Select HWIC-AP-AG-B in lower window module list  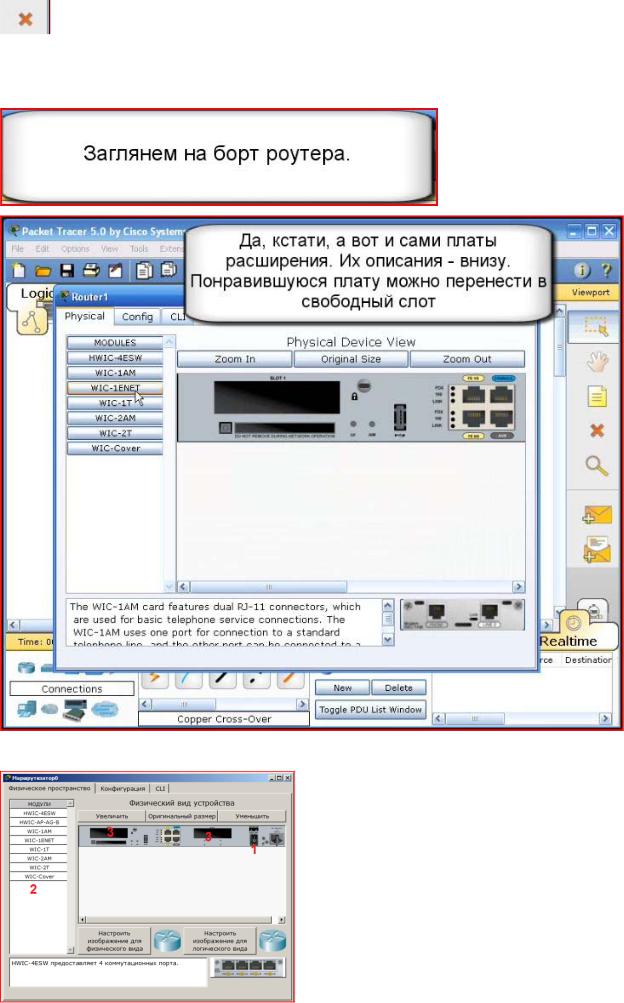click(39, 822)
